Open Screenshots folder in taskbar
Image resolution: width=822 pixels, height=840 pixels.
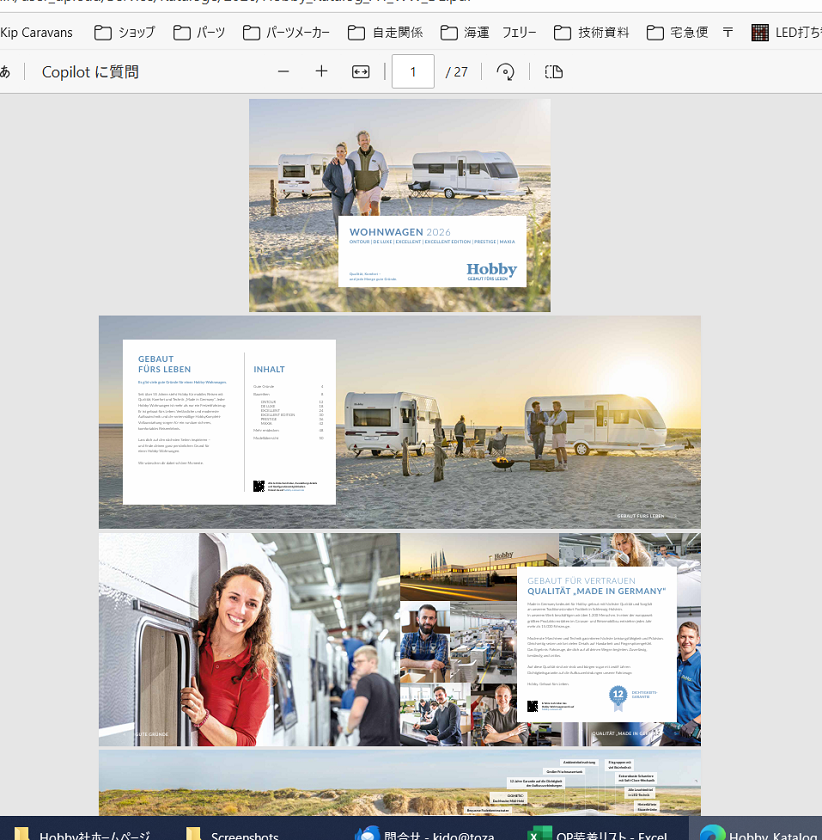click(x=232, y=834)
